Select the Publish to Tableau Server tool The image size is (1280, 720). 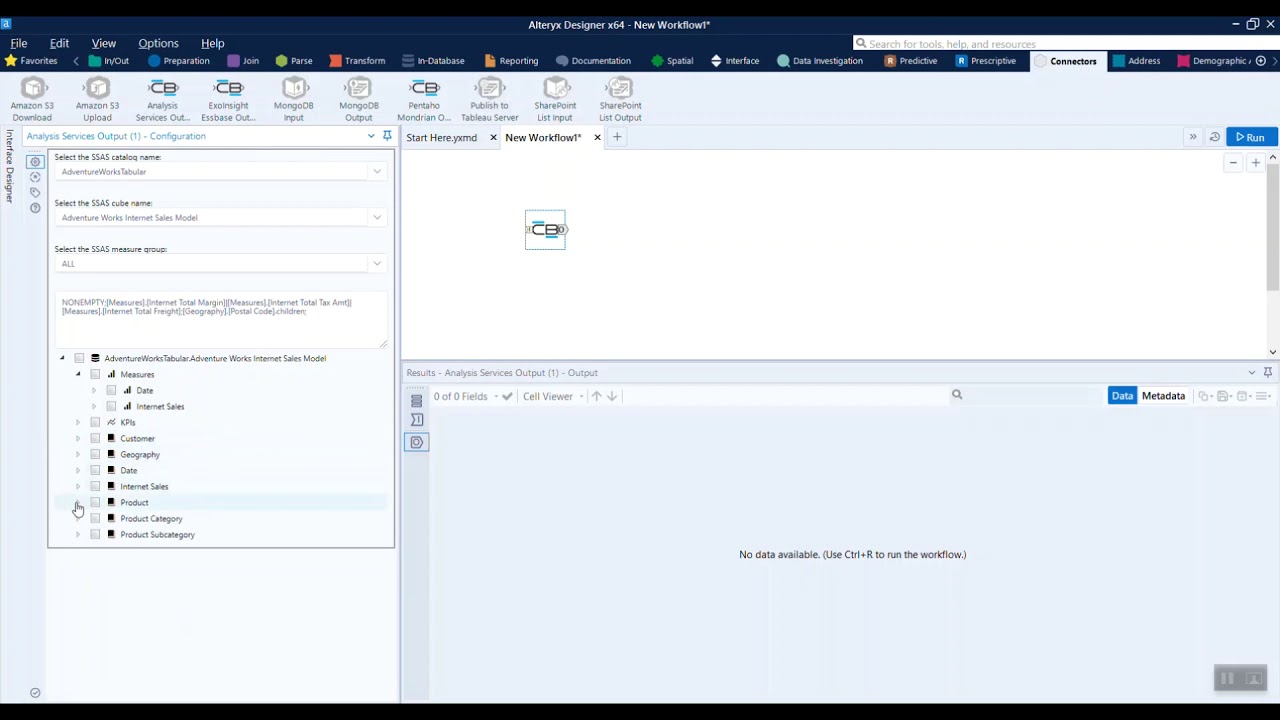(489, 100)
